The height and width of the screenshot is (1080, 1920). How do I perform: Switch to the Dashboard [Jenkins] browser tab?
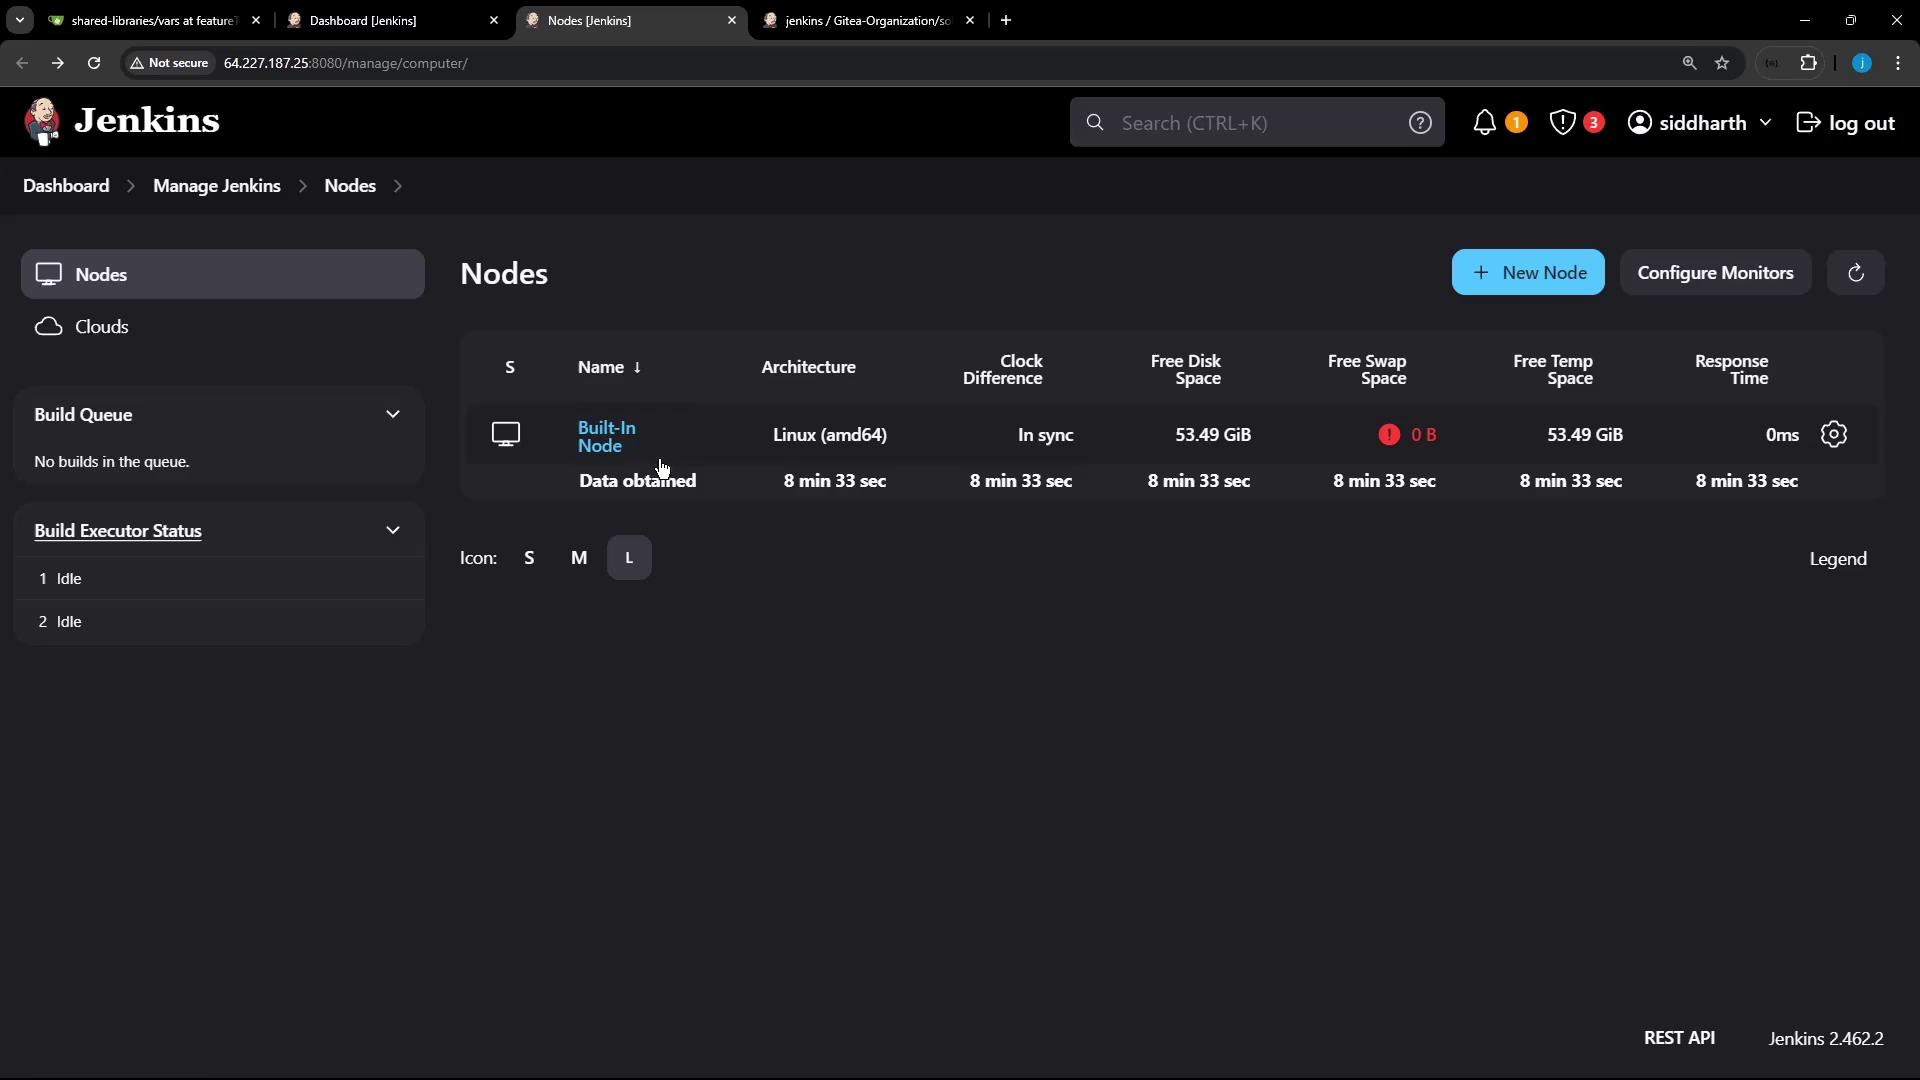390,20
